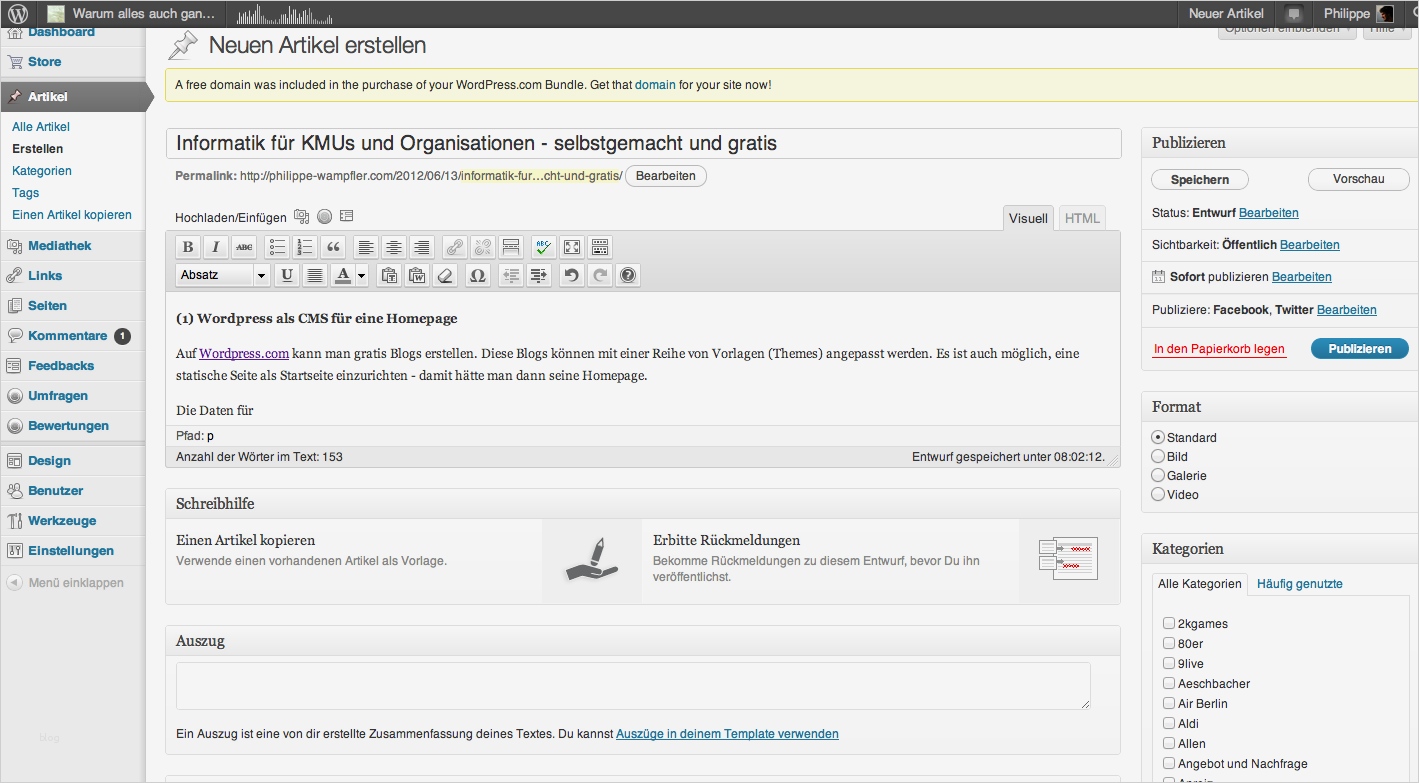Image resolution: width=1419 pixels, height=783 pixels.
Task: Open the article Vorschau preview
Action: point(1359,179)
